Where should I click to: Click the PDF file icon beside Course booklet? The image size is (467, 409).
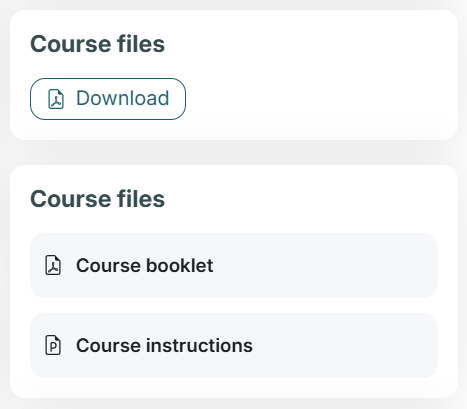click(53, 265)
